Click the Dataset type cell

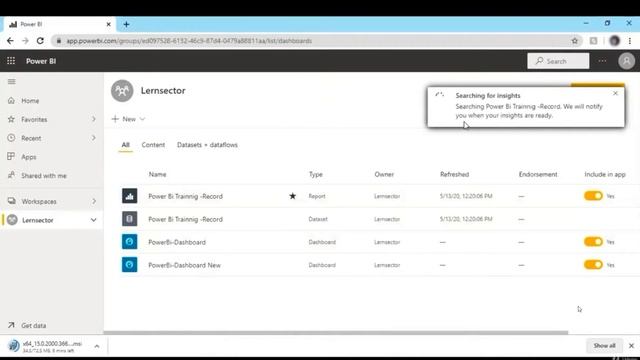pos(318,219)
